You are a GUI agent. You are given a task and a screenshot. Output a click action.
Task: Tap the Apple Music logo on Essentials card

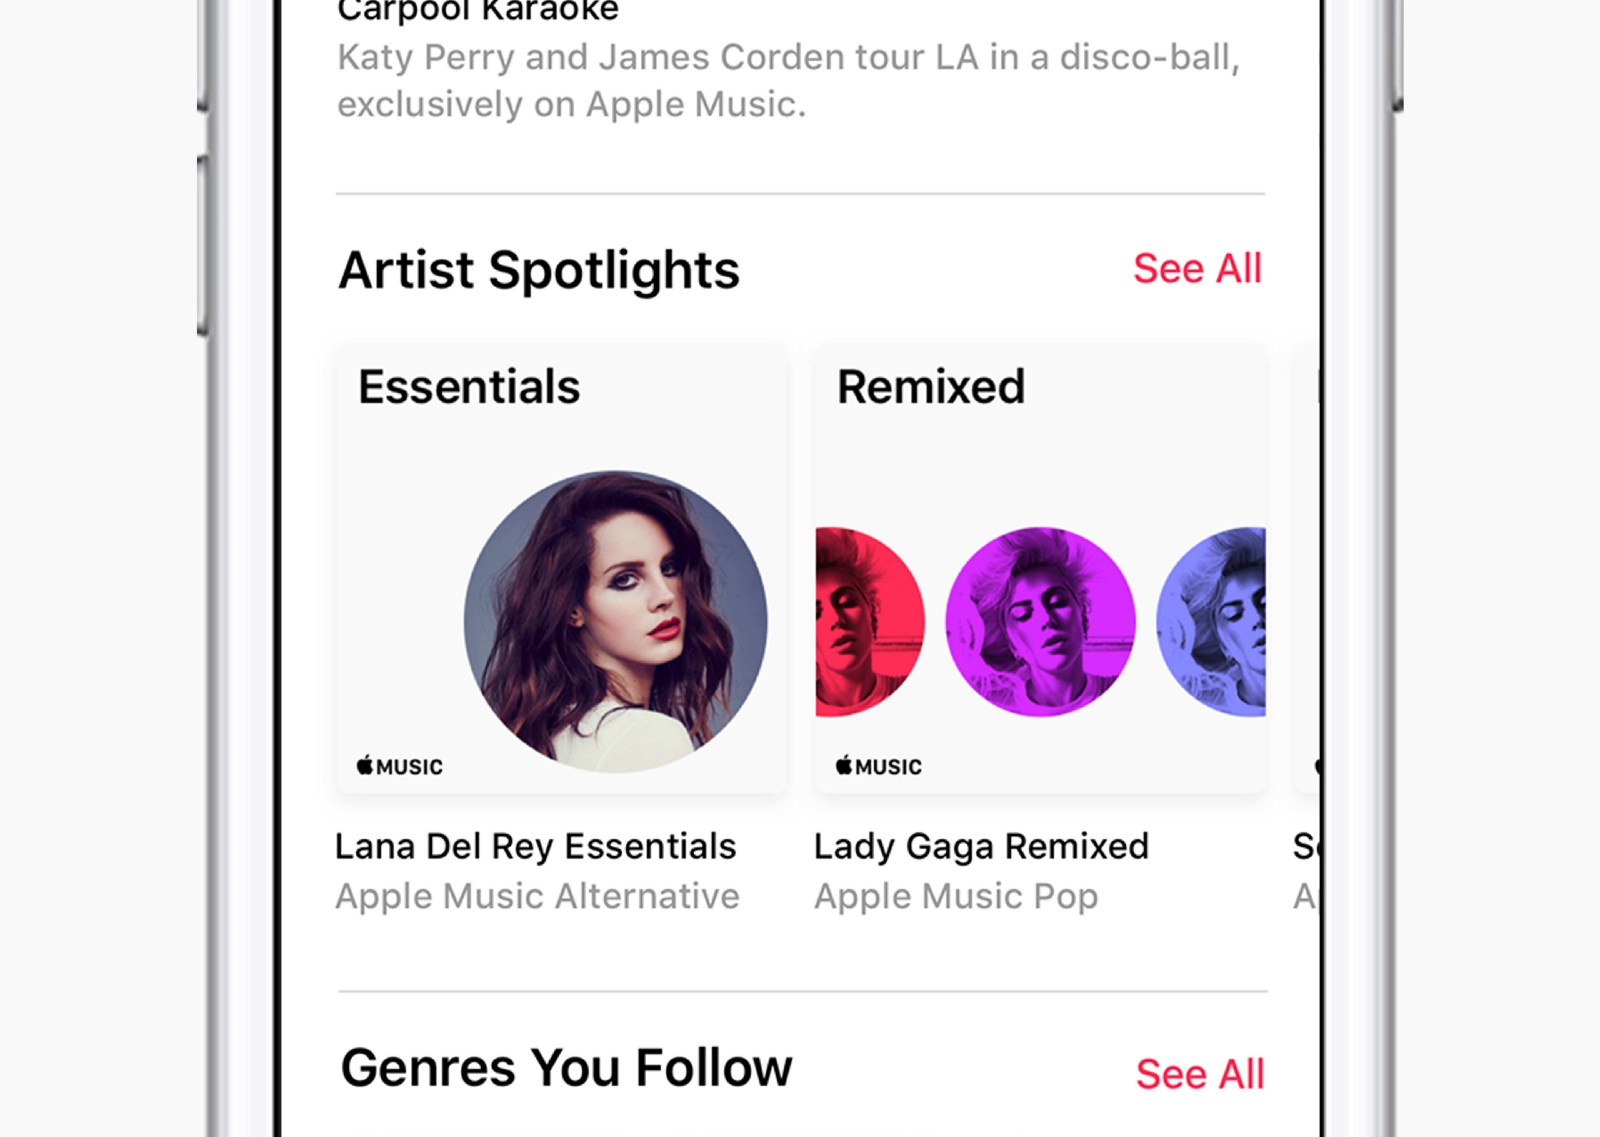click(x=400, y=766)
